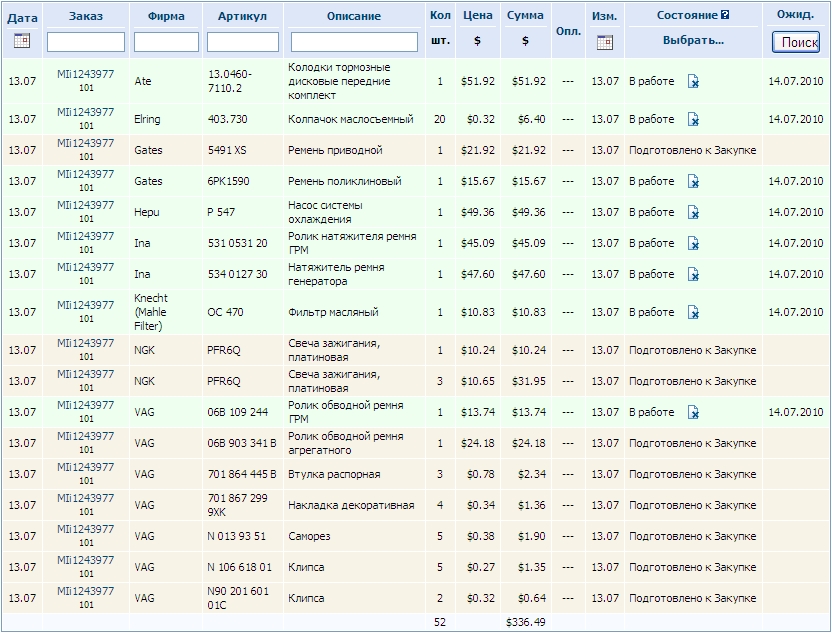Viewport: 832px width, 633px height.
Task: Cancel the Ina 534 0127 30 row
Action: point(693,274)
